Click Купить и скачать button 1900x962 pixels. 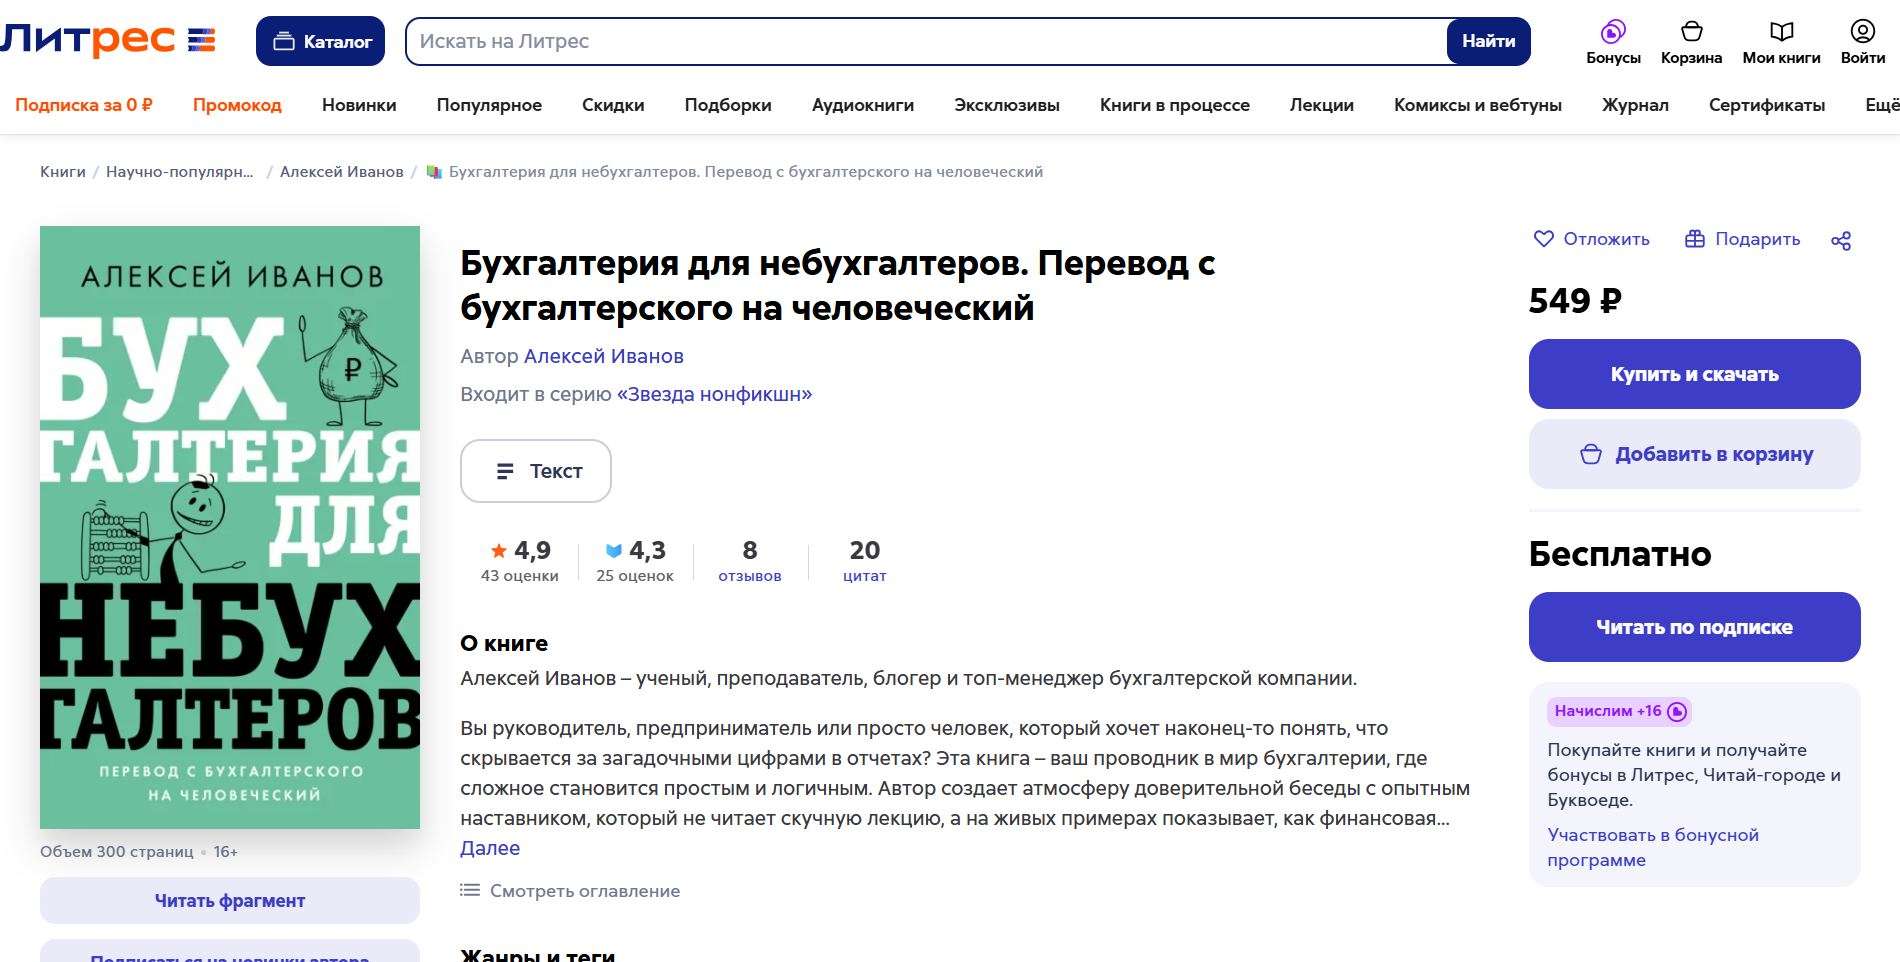(x=1694, y=374)
